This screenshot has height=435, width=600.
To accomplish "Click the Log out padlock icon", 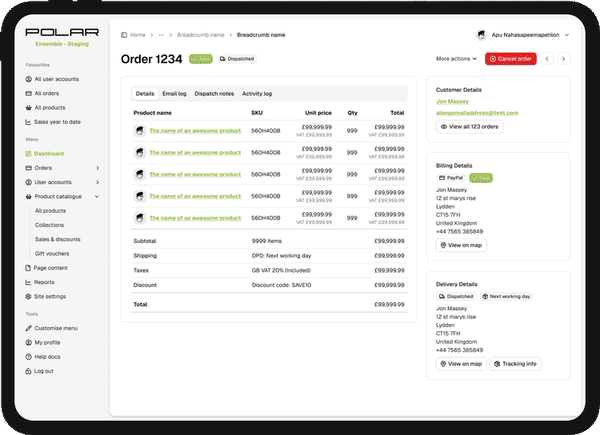I will 28,371.
